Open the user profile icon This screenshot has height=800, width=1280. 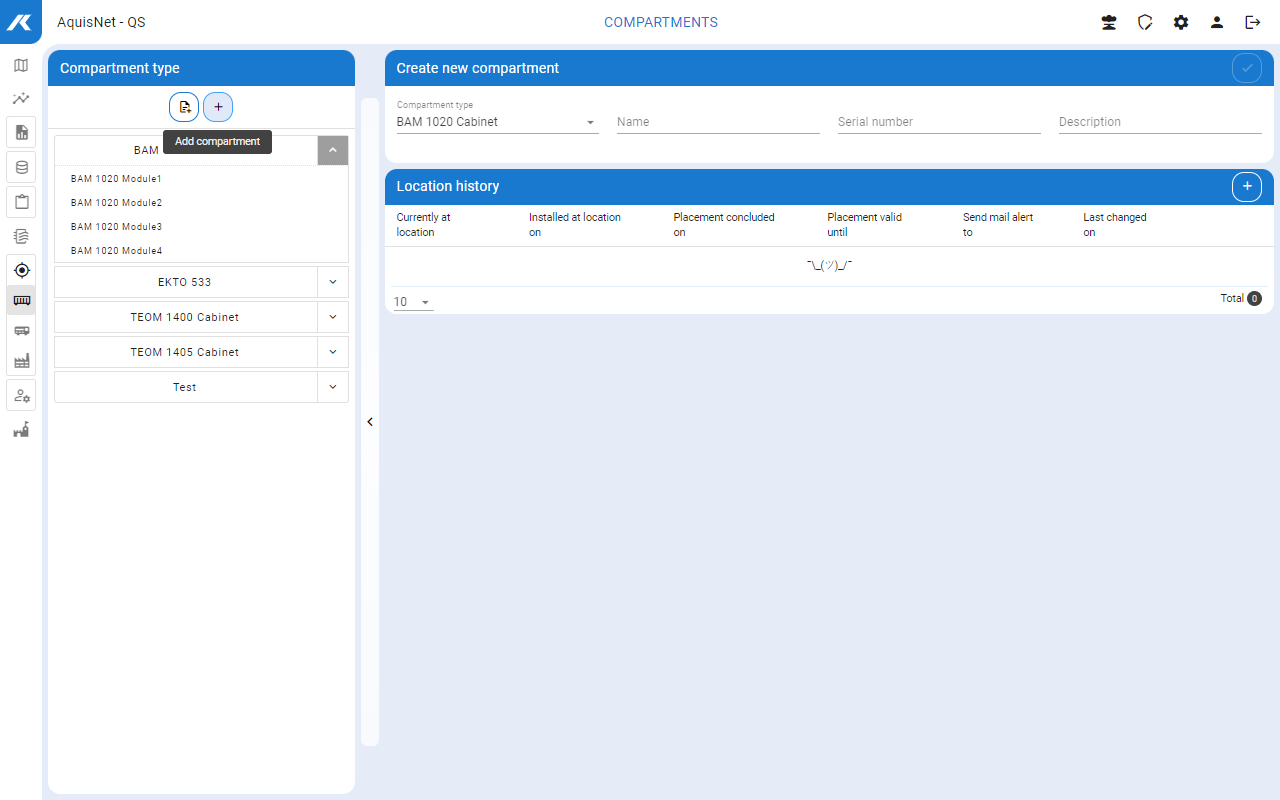(1217, 22)
